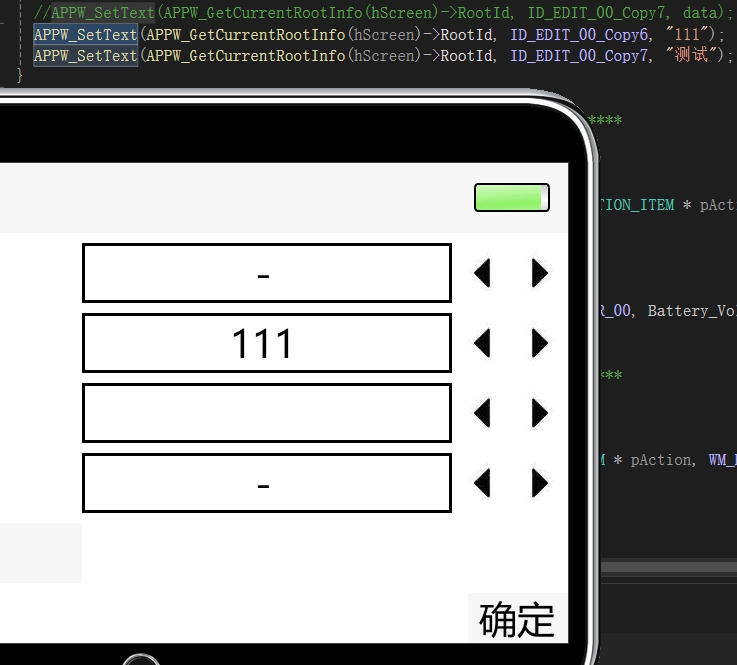
Task: Click pAction text in the code editor
Action: [662, 460]
